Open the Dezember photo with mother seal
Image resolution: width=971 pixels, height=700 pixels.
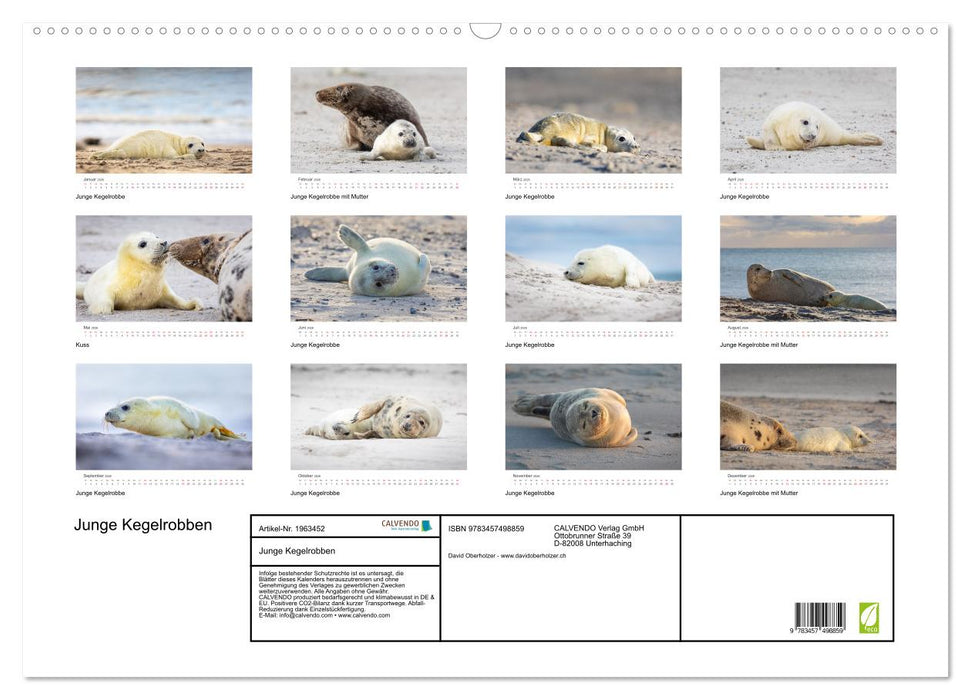(x=807, y=416)
